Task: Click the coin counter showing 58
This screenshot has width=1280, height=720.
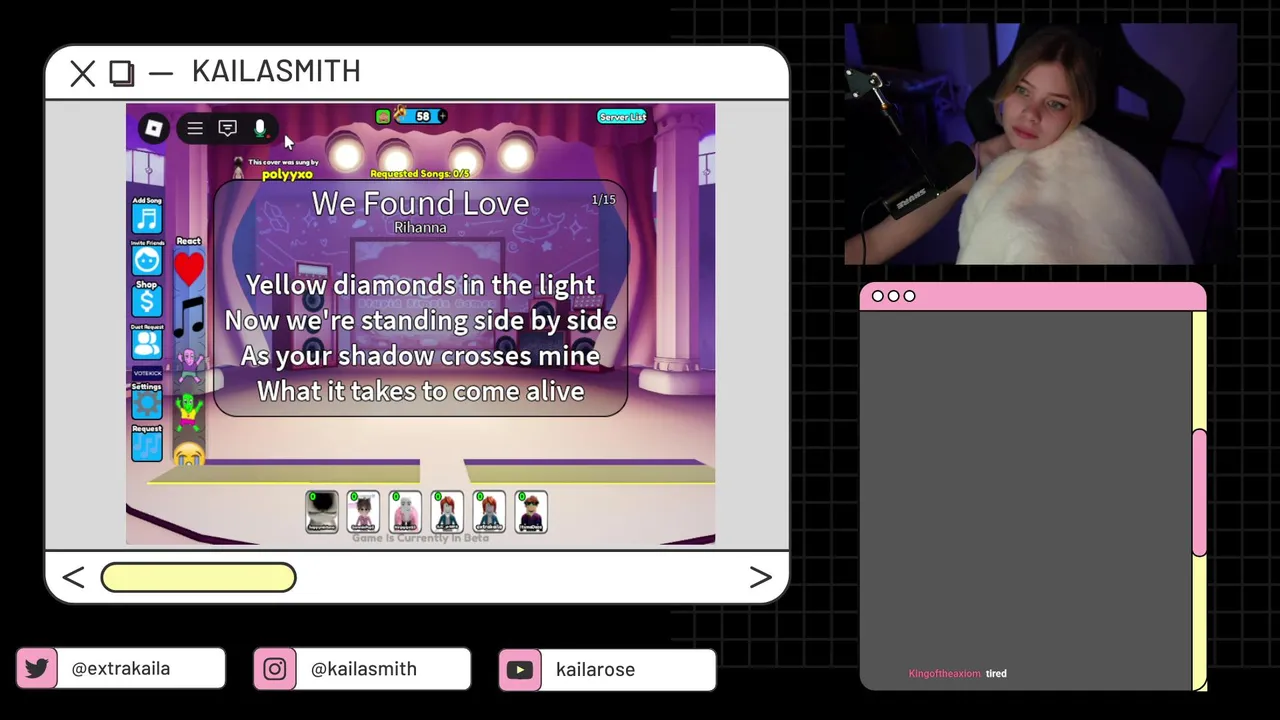Action: [422, 116]
